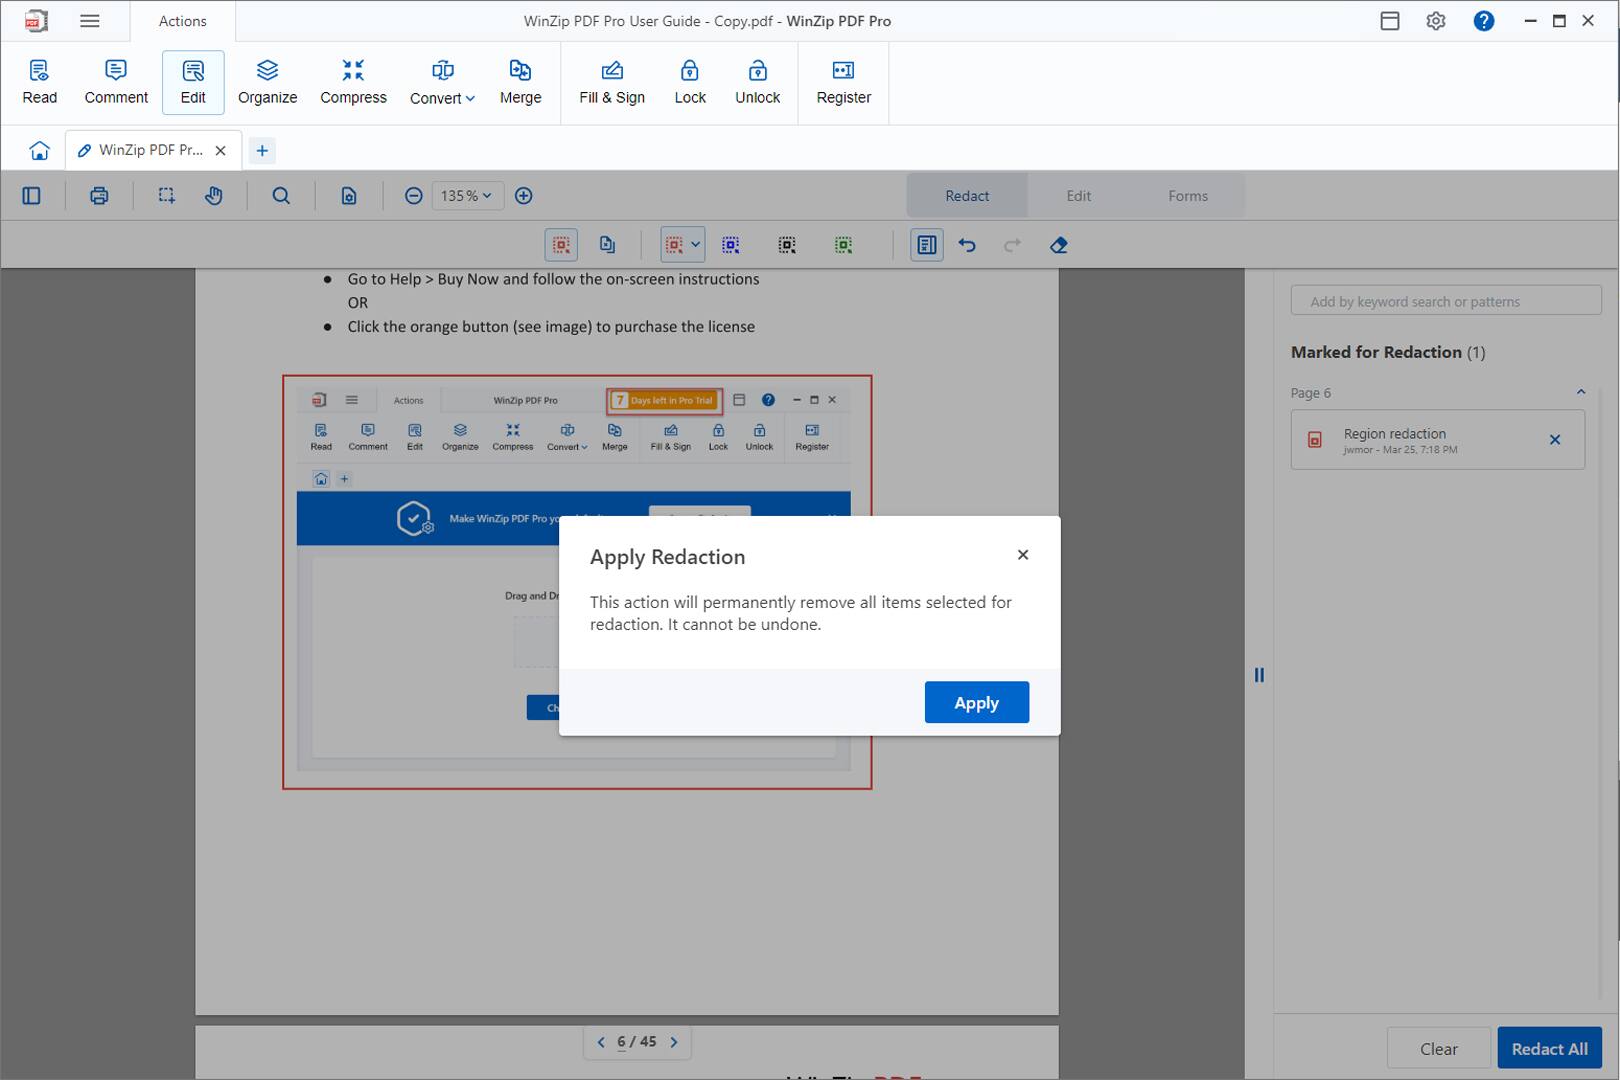Image resolution: width=1620 pixels, height=1080 pixels.
Task: Click the Redo arrow
Action: coord(1012,245)
